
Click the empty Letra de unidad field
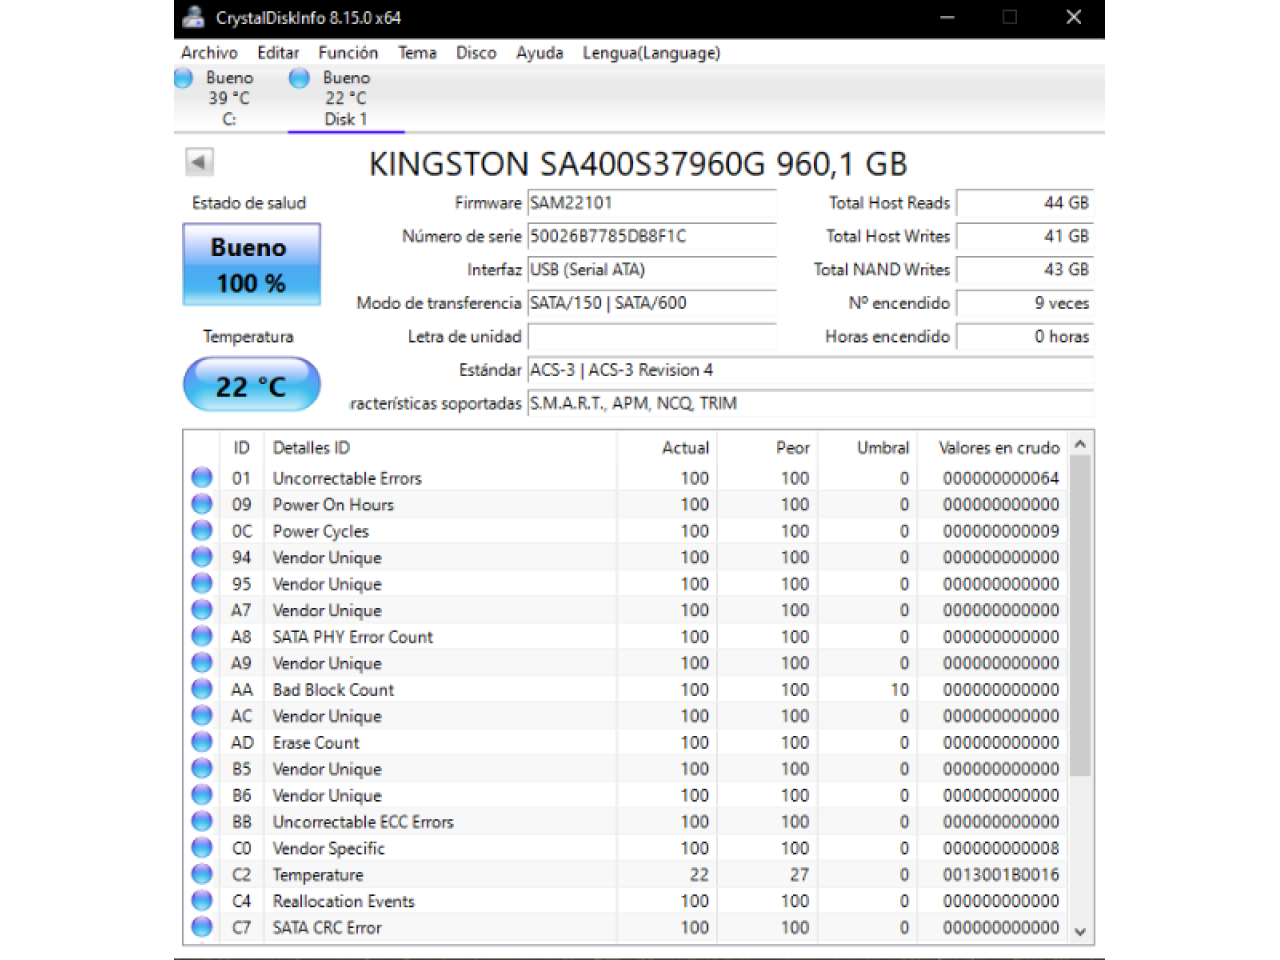[x=651, y=337]
